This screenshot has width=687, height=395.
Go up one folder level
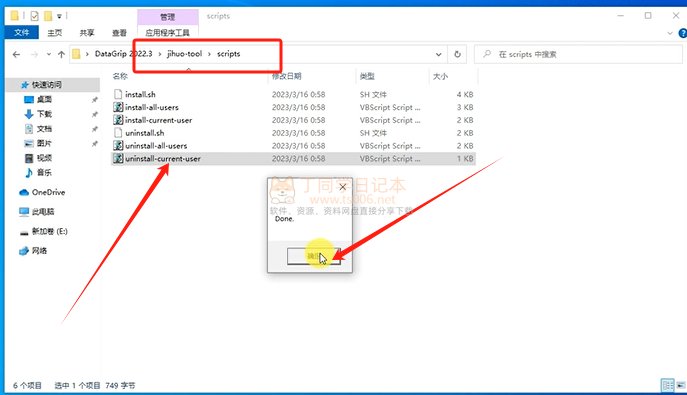pos(61,54)
